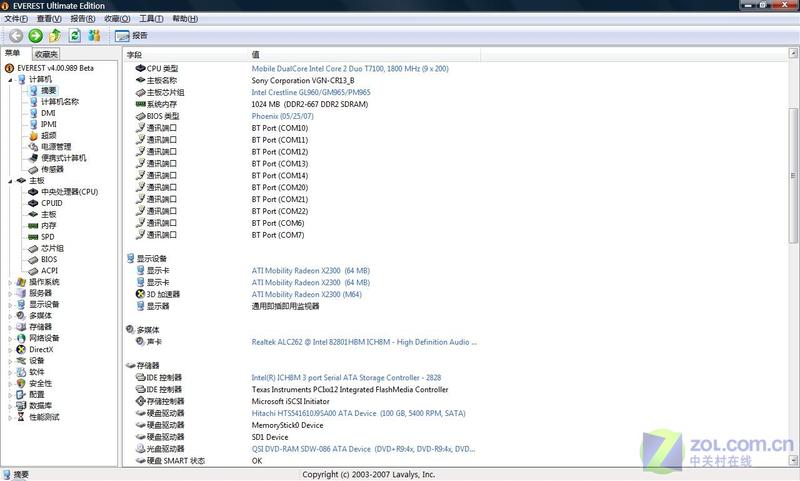Click the IPMI tree item icon
The height and width of the screenshot is (481, 800).
[33, 124]
